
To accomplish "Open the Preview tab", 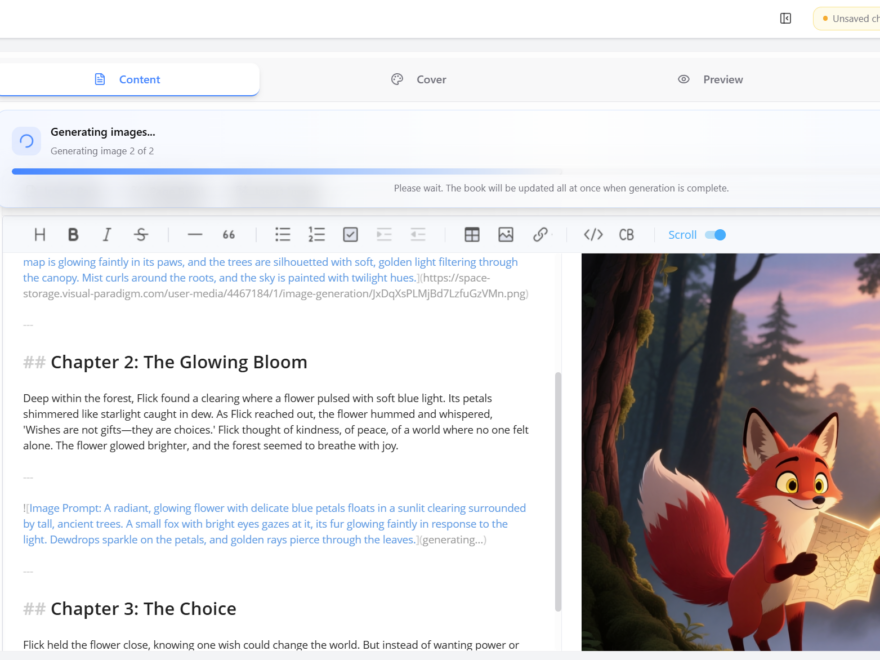I will coord(710,80).
